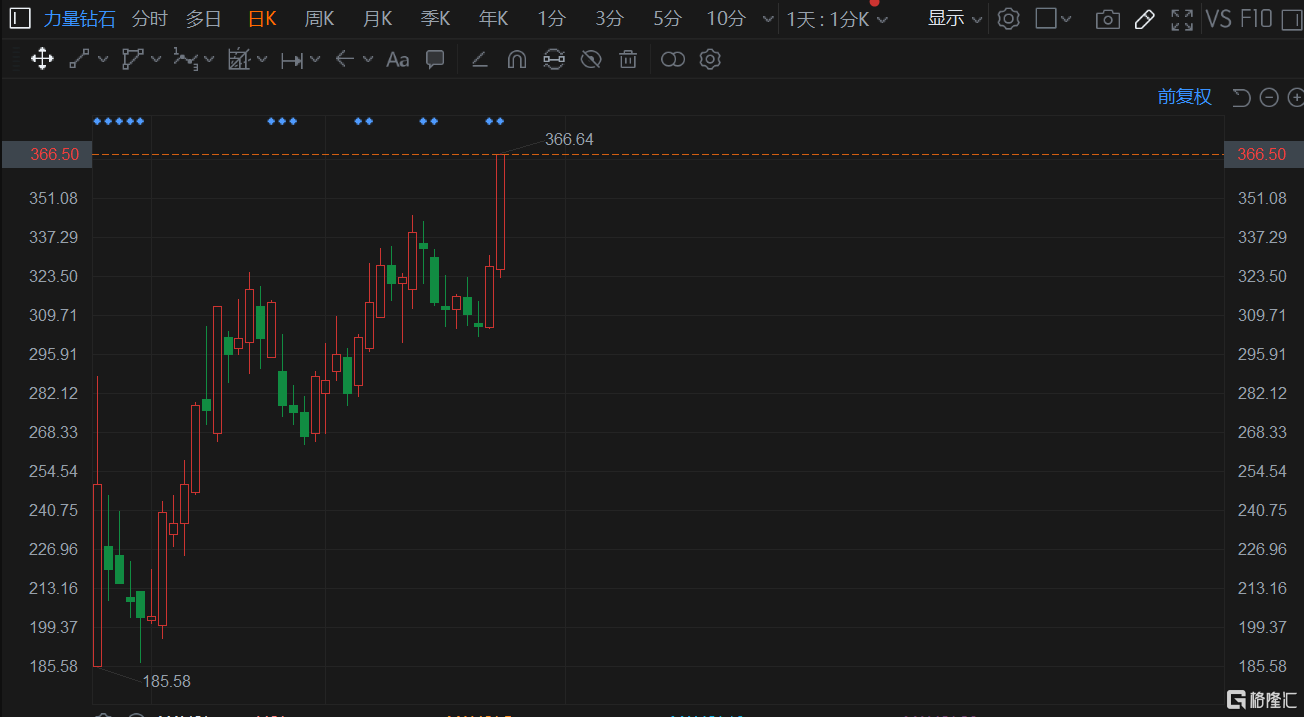Click the 前复权 adjustment link
Screen dimensions: 1304x717
click(x=1184, y=97)
